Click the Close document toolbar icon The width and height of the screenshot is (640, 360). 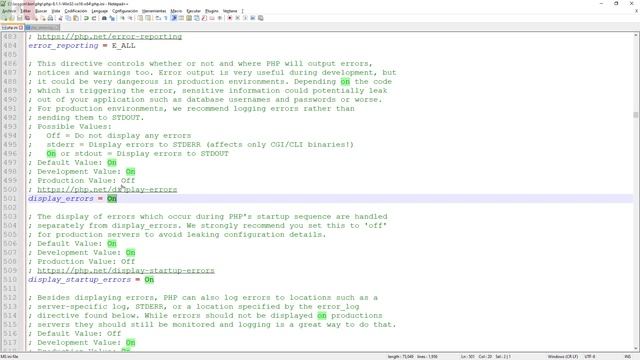35,18
